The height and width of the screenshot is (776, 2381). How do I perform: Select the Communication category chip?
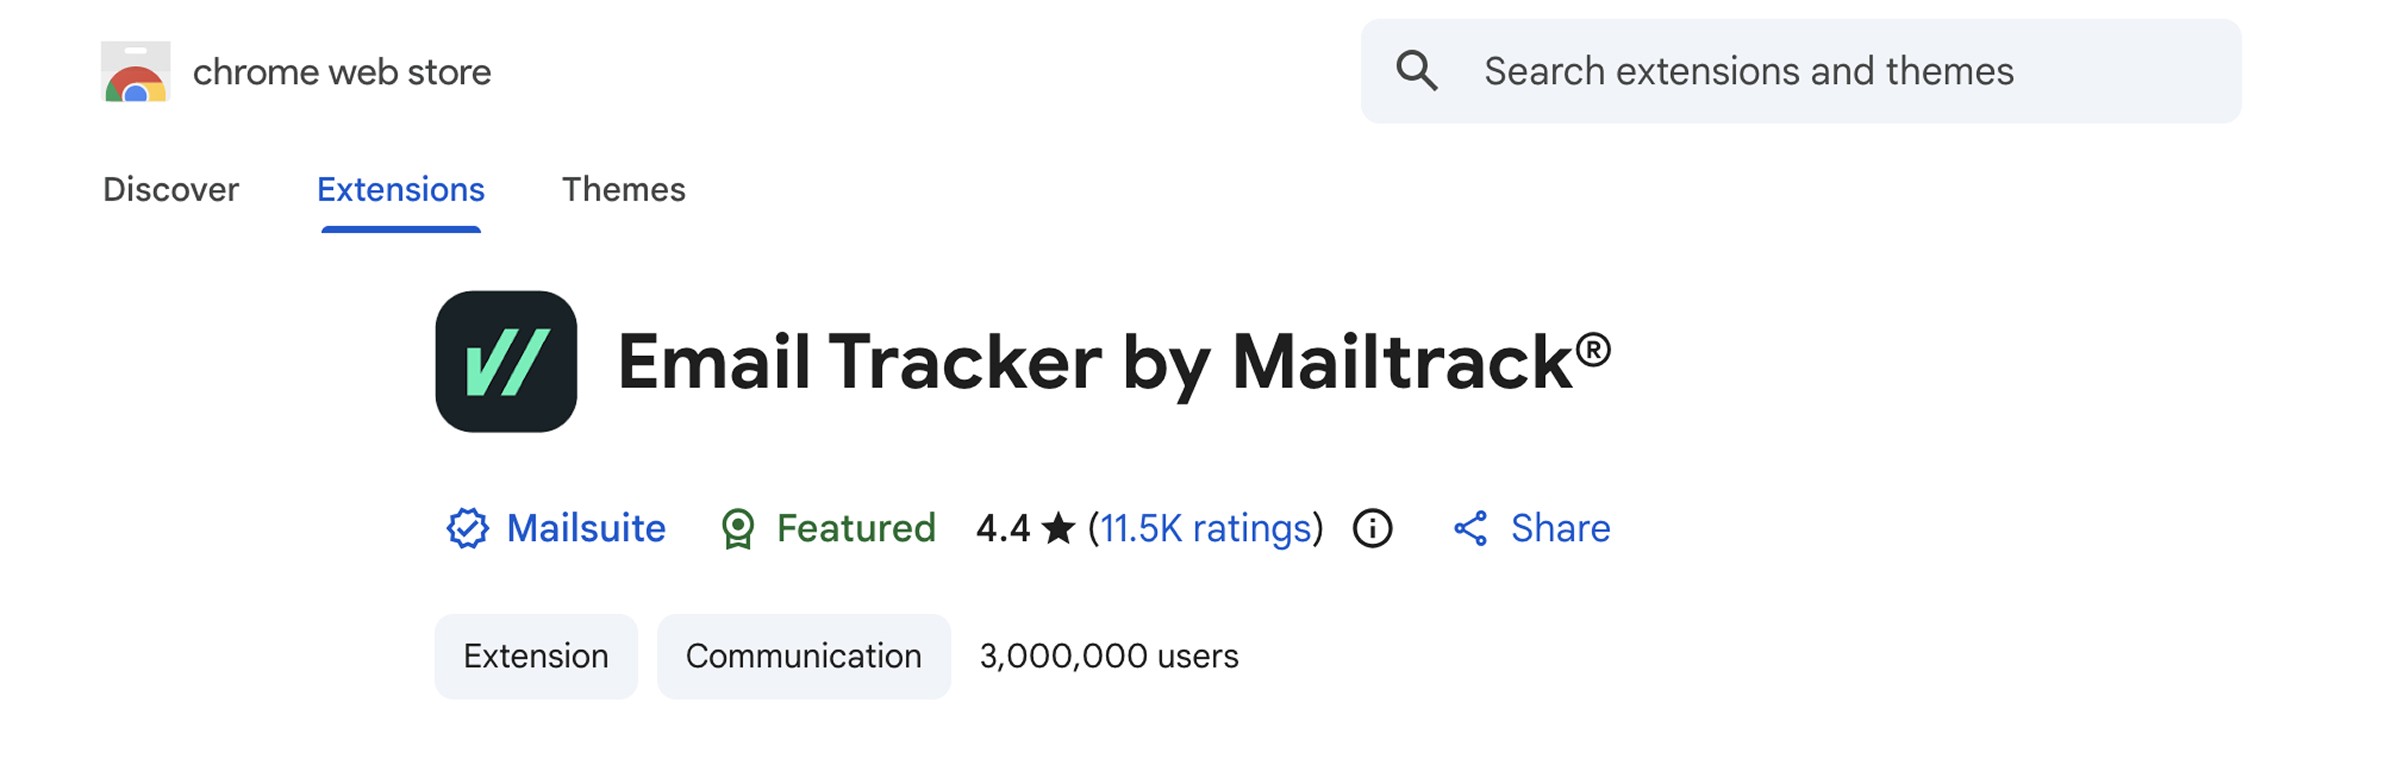click(803, 656)
